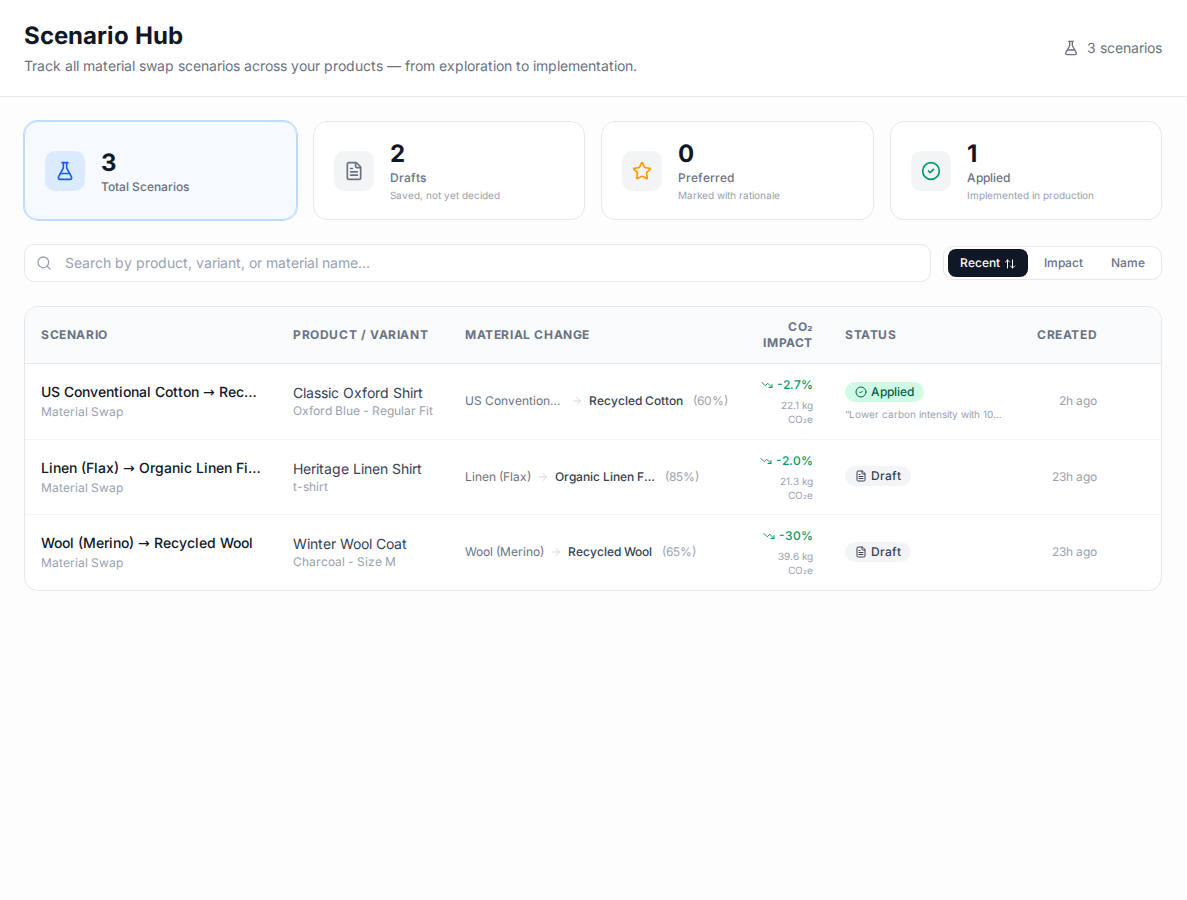Screen dimensions: 1187x900
Task: Click the draft icon in Winter Wool Coat row
Action: coord(861,552)
